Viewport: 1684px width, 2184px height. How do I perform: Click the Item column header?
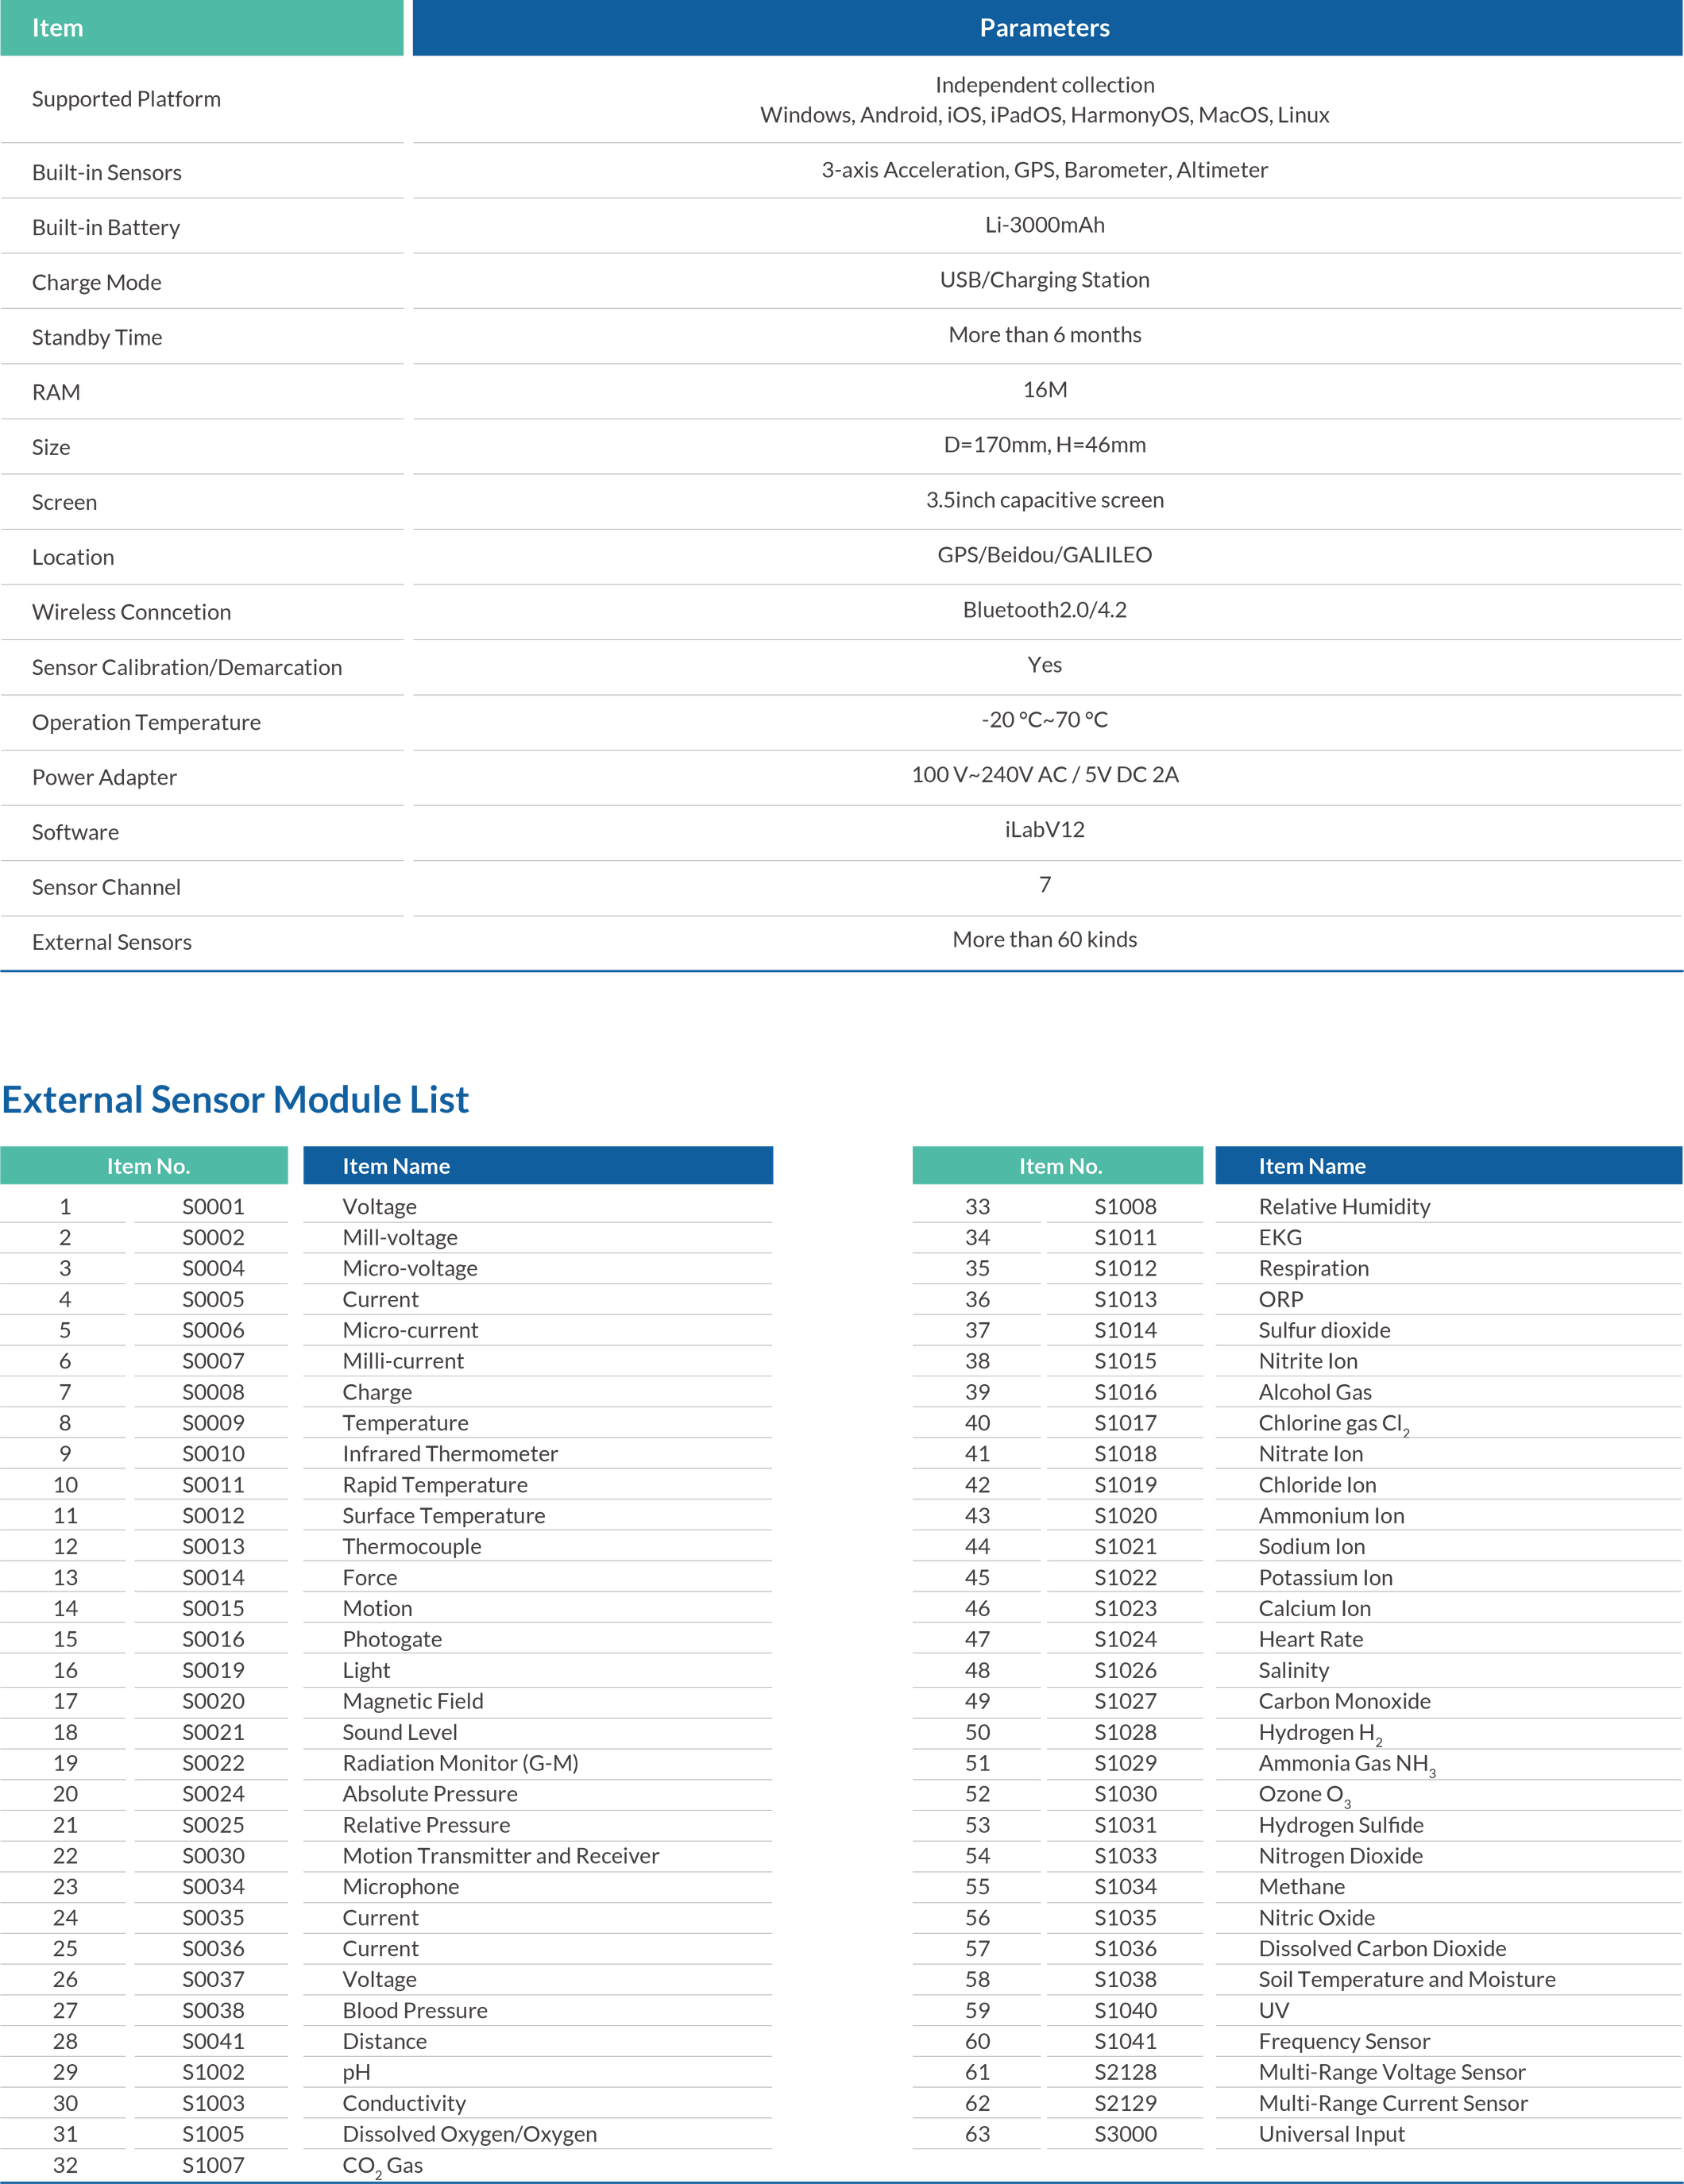[58, 28]
